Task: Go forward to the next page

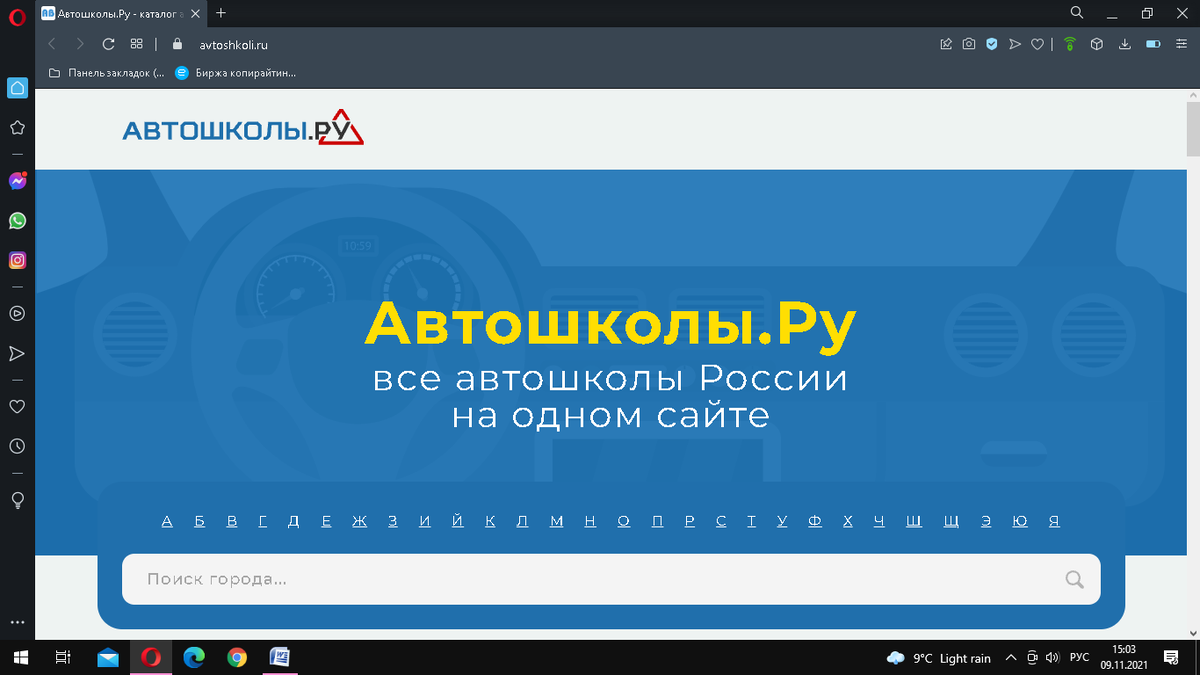Action: tap(80, 44)
